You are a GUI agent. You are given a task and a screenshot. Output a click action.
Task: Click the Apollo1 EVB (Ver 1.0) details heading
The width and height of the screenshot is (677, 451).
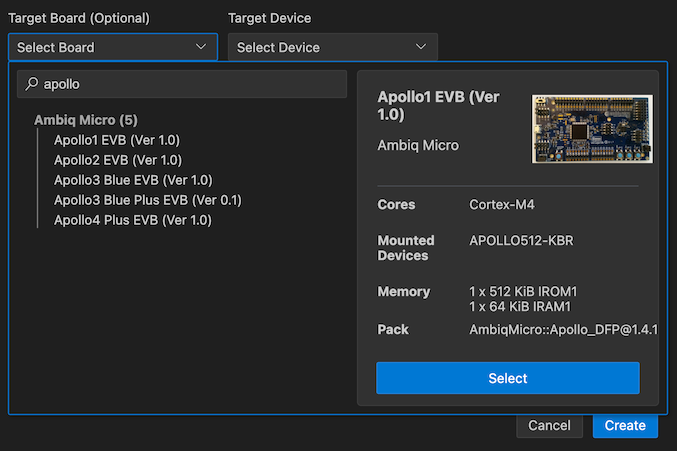pos(438,106)
